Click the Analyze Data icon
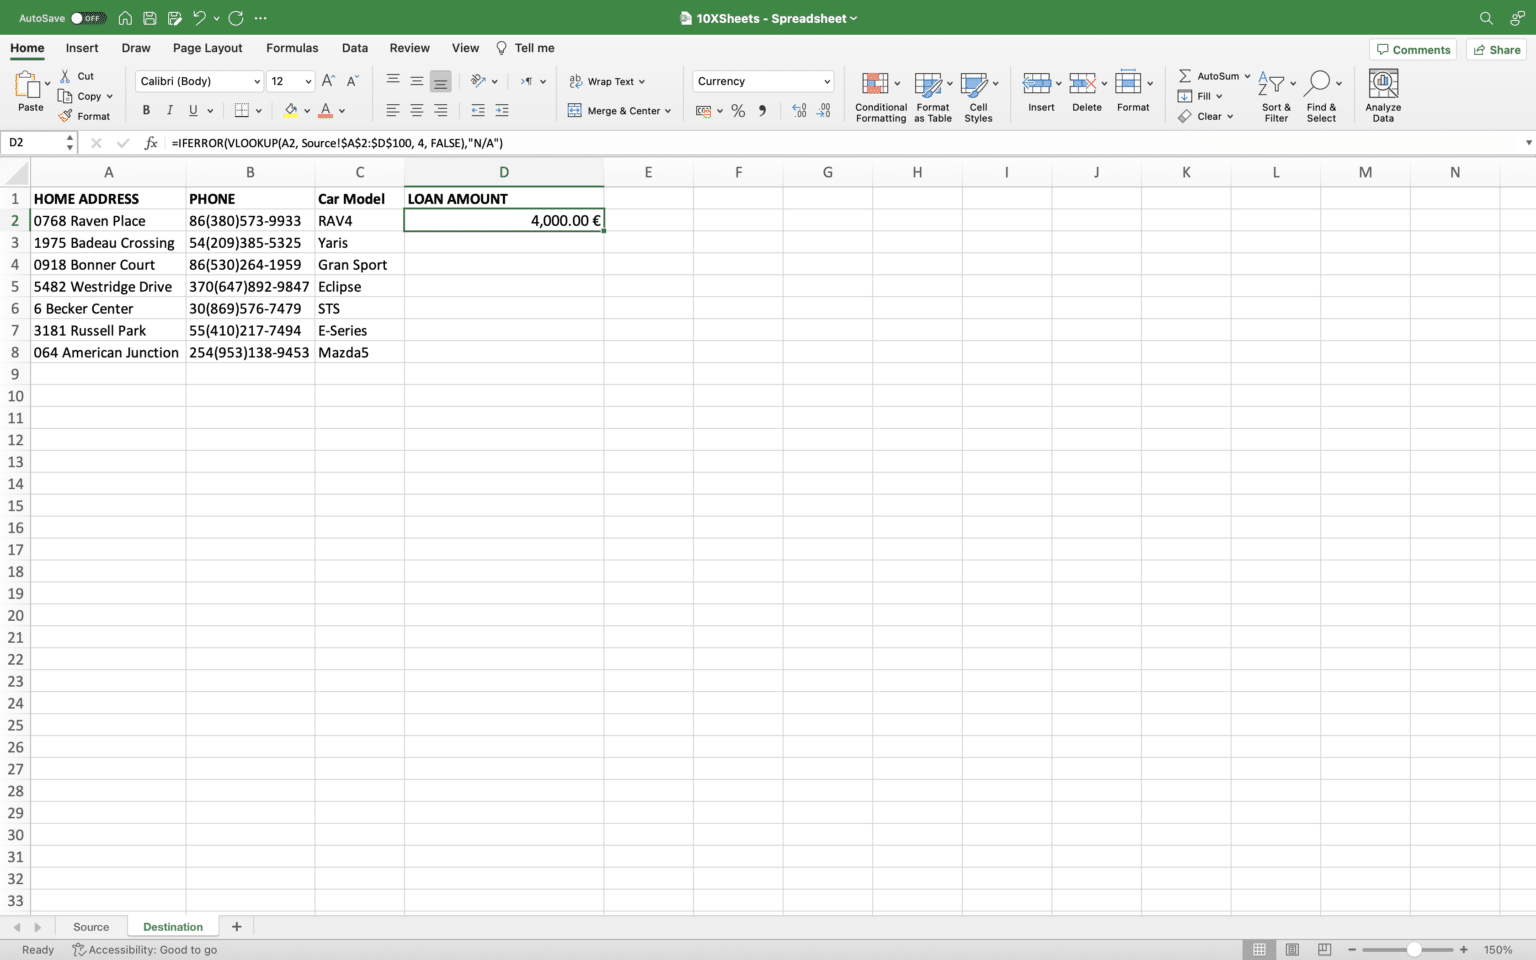The height and width of the screenshot is (960, 1536). [1382, 95]
